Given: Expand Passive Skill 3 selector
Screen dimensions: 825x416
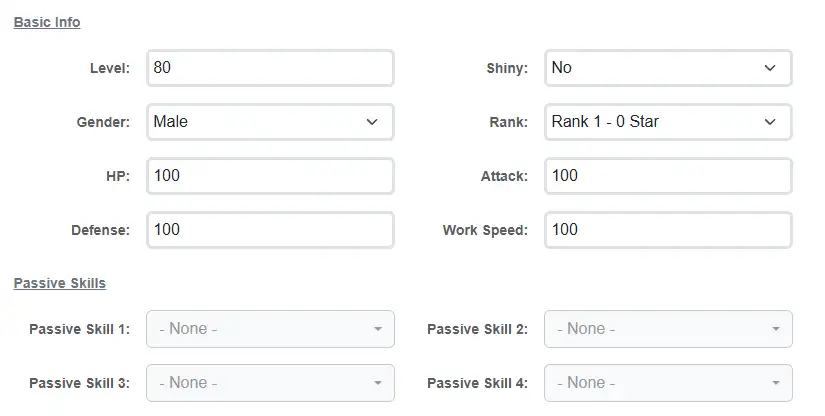Looking at the screenshot, I should [270, 383].
